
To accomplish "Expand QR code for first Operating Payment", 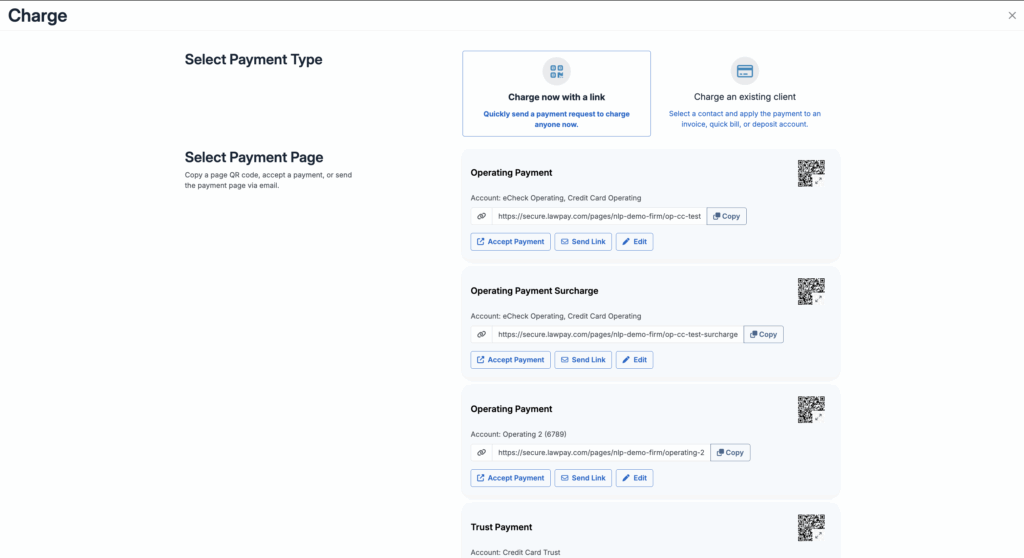I will click(811, 174).
